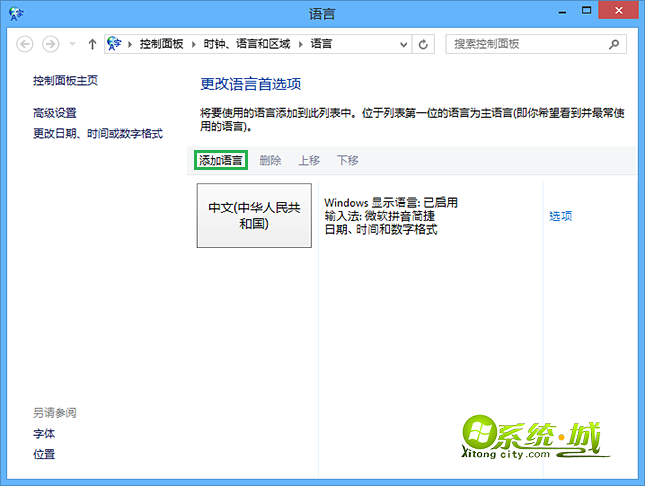
Task: Click the Back navigation arrow
Action: [x=26, y=45]
